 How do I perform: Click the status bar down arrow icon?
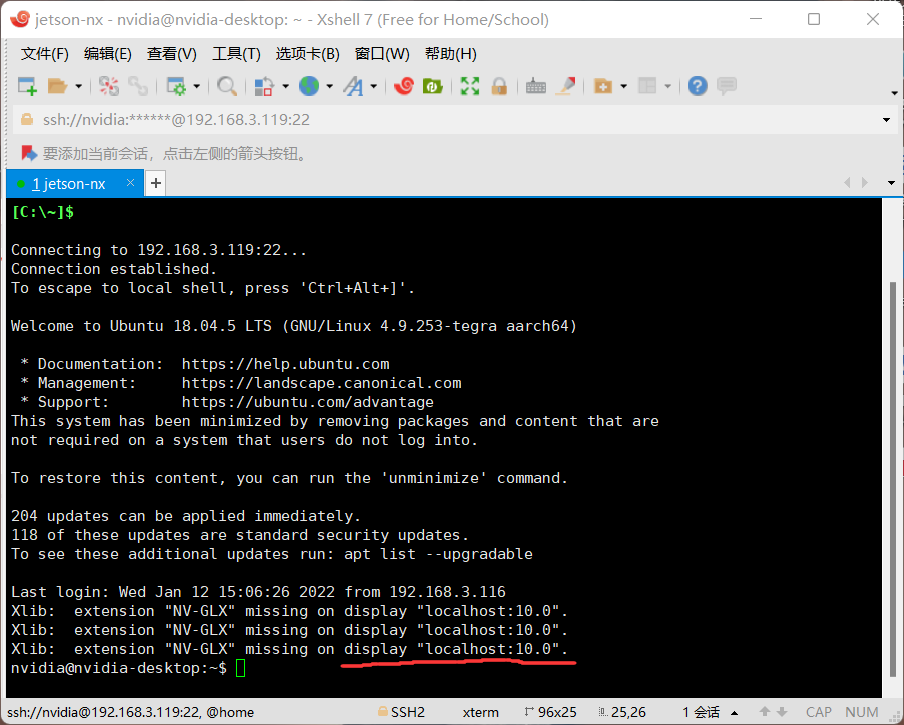[x=782, y=712]
